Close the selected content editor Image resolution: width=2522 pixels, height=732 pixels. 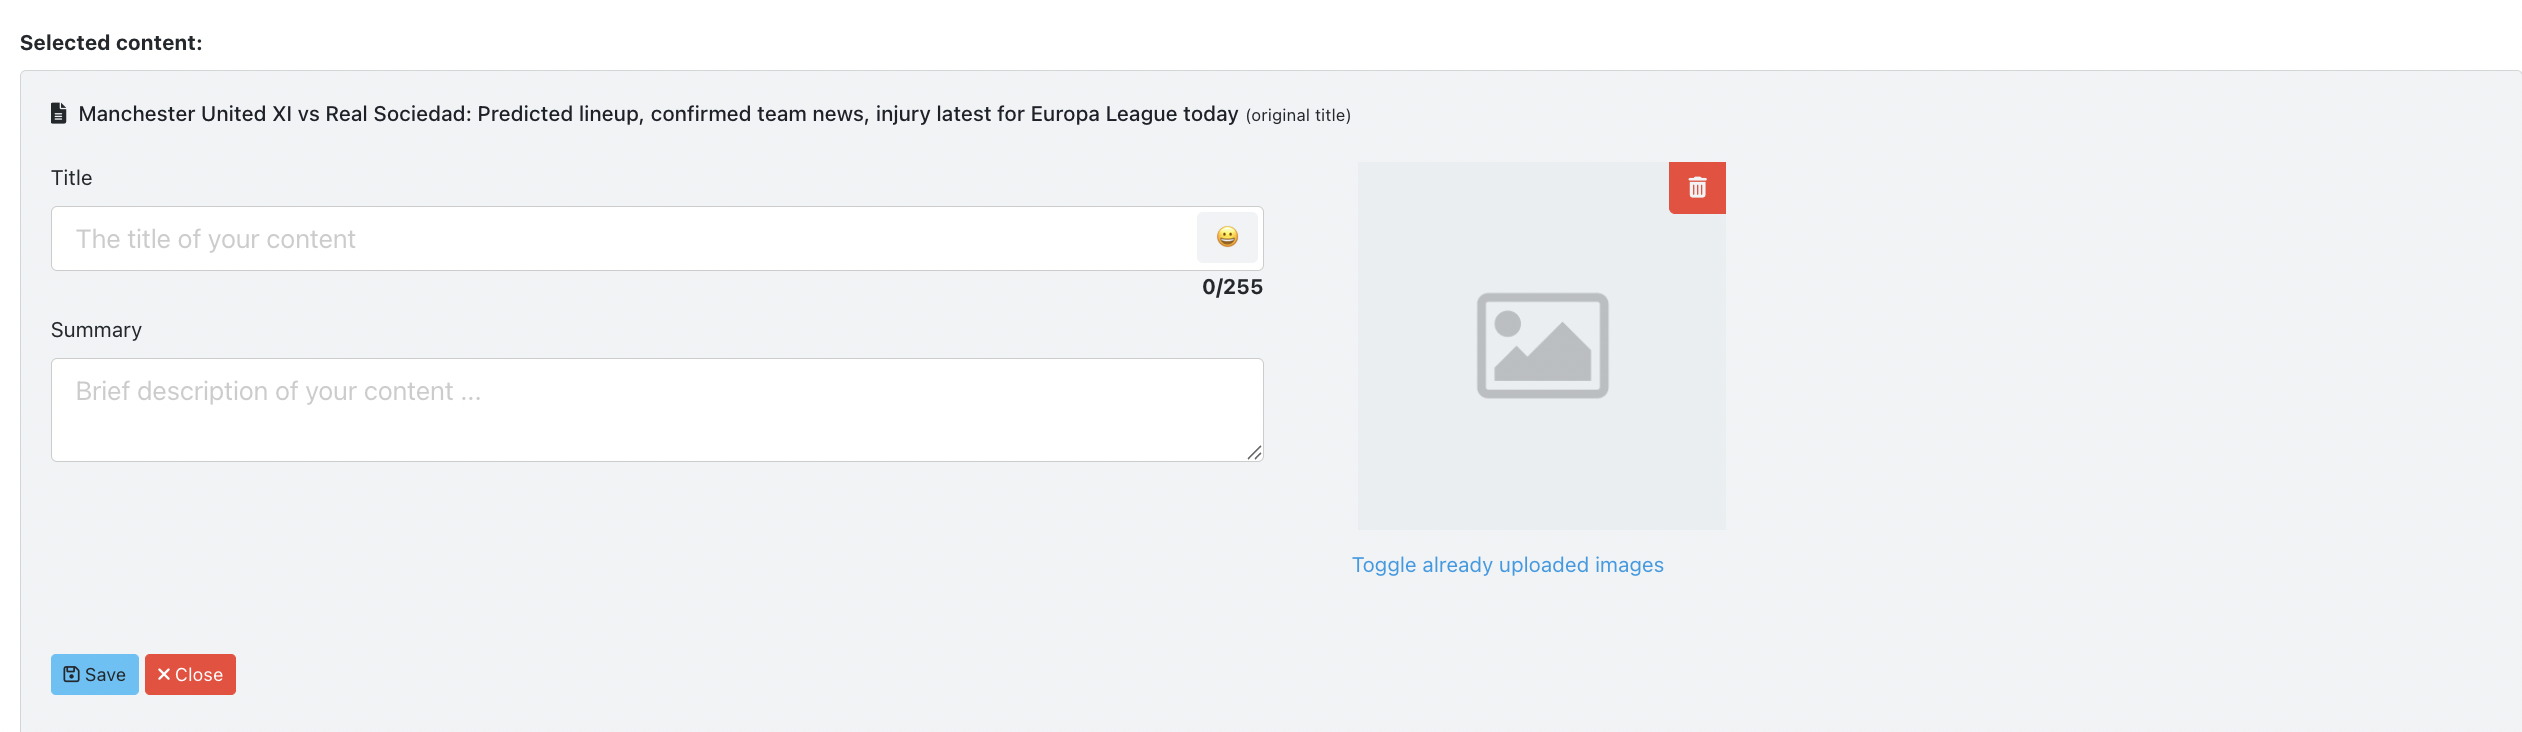[x=190, y=674]
